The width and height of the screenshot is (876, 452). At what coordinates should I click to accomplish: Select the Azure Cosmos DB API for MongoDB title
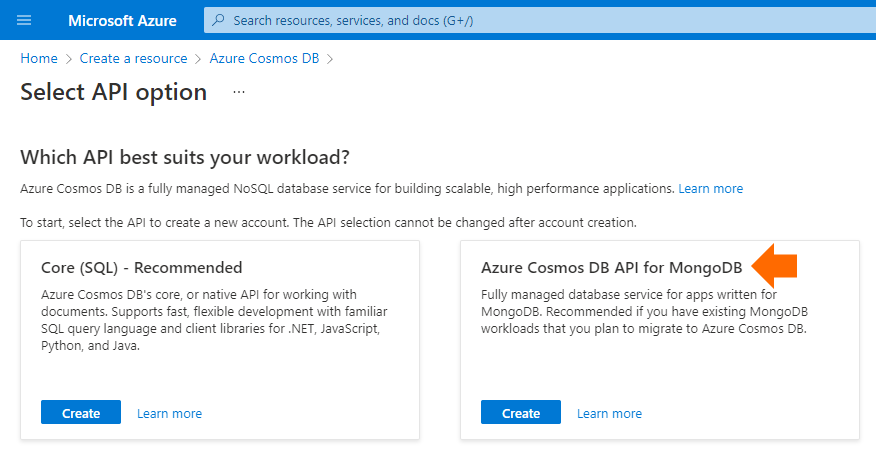pos(612,268)
